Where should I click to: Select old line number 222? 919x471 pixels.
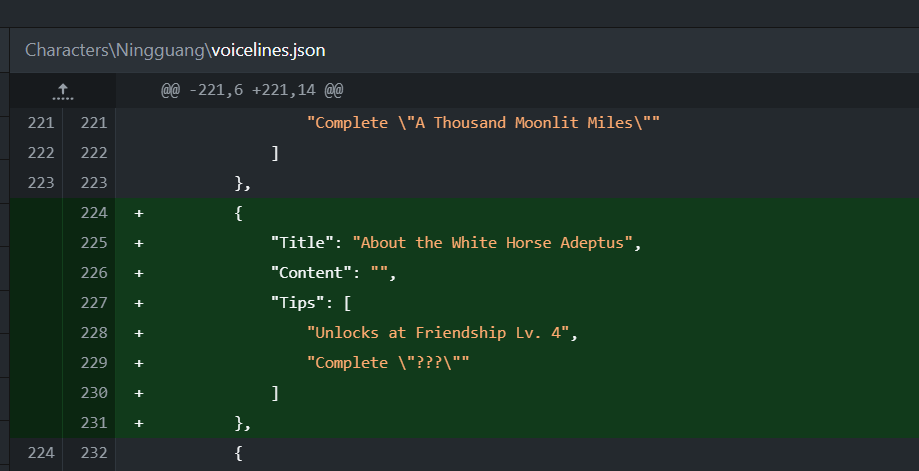coord(40,153)
